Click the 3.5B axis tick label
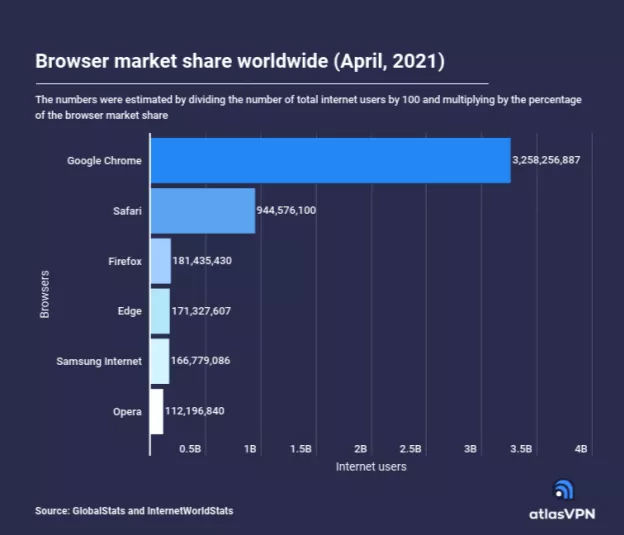 [521, 449]
